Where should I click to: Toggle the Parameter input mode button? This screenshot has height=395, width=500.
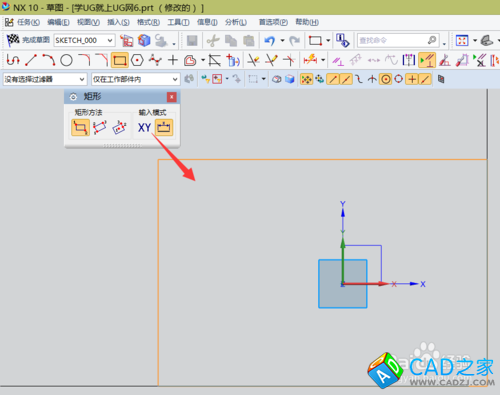(164, 127)
